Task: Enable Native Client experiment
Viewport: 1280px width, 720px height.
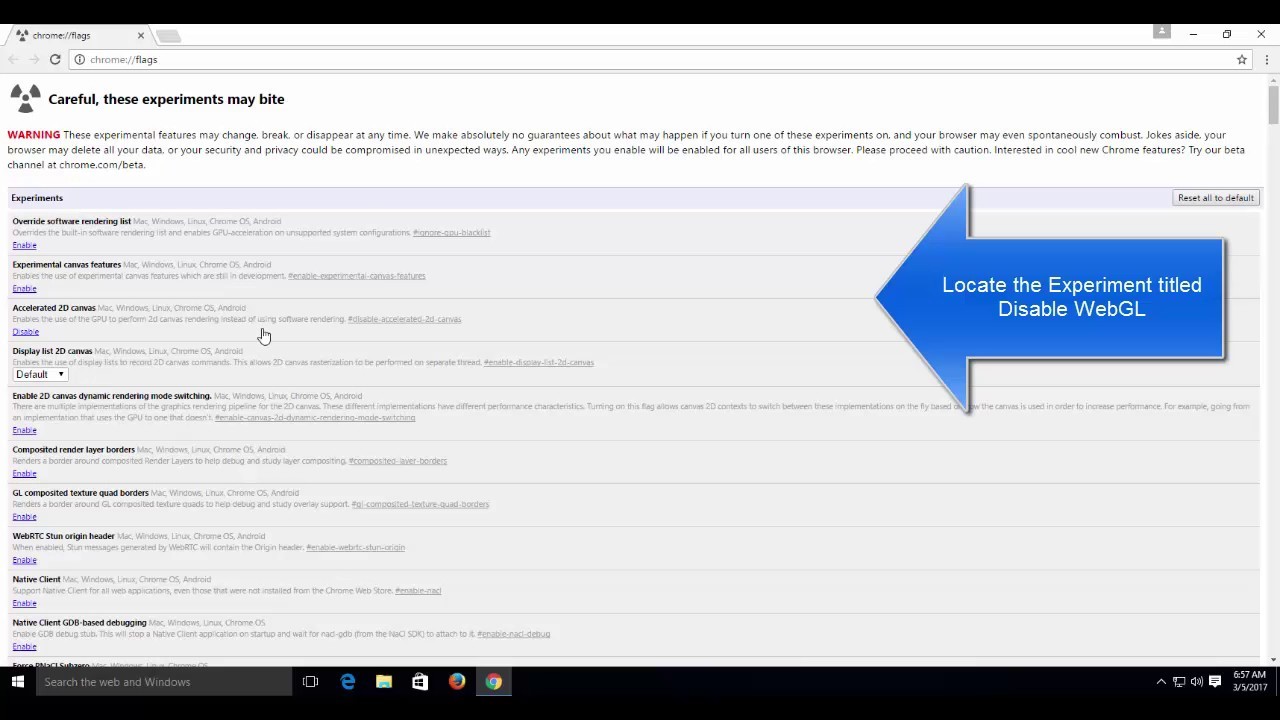Action: tap(24, 603)
